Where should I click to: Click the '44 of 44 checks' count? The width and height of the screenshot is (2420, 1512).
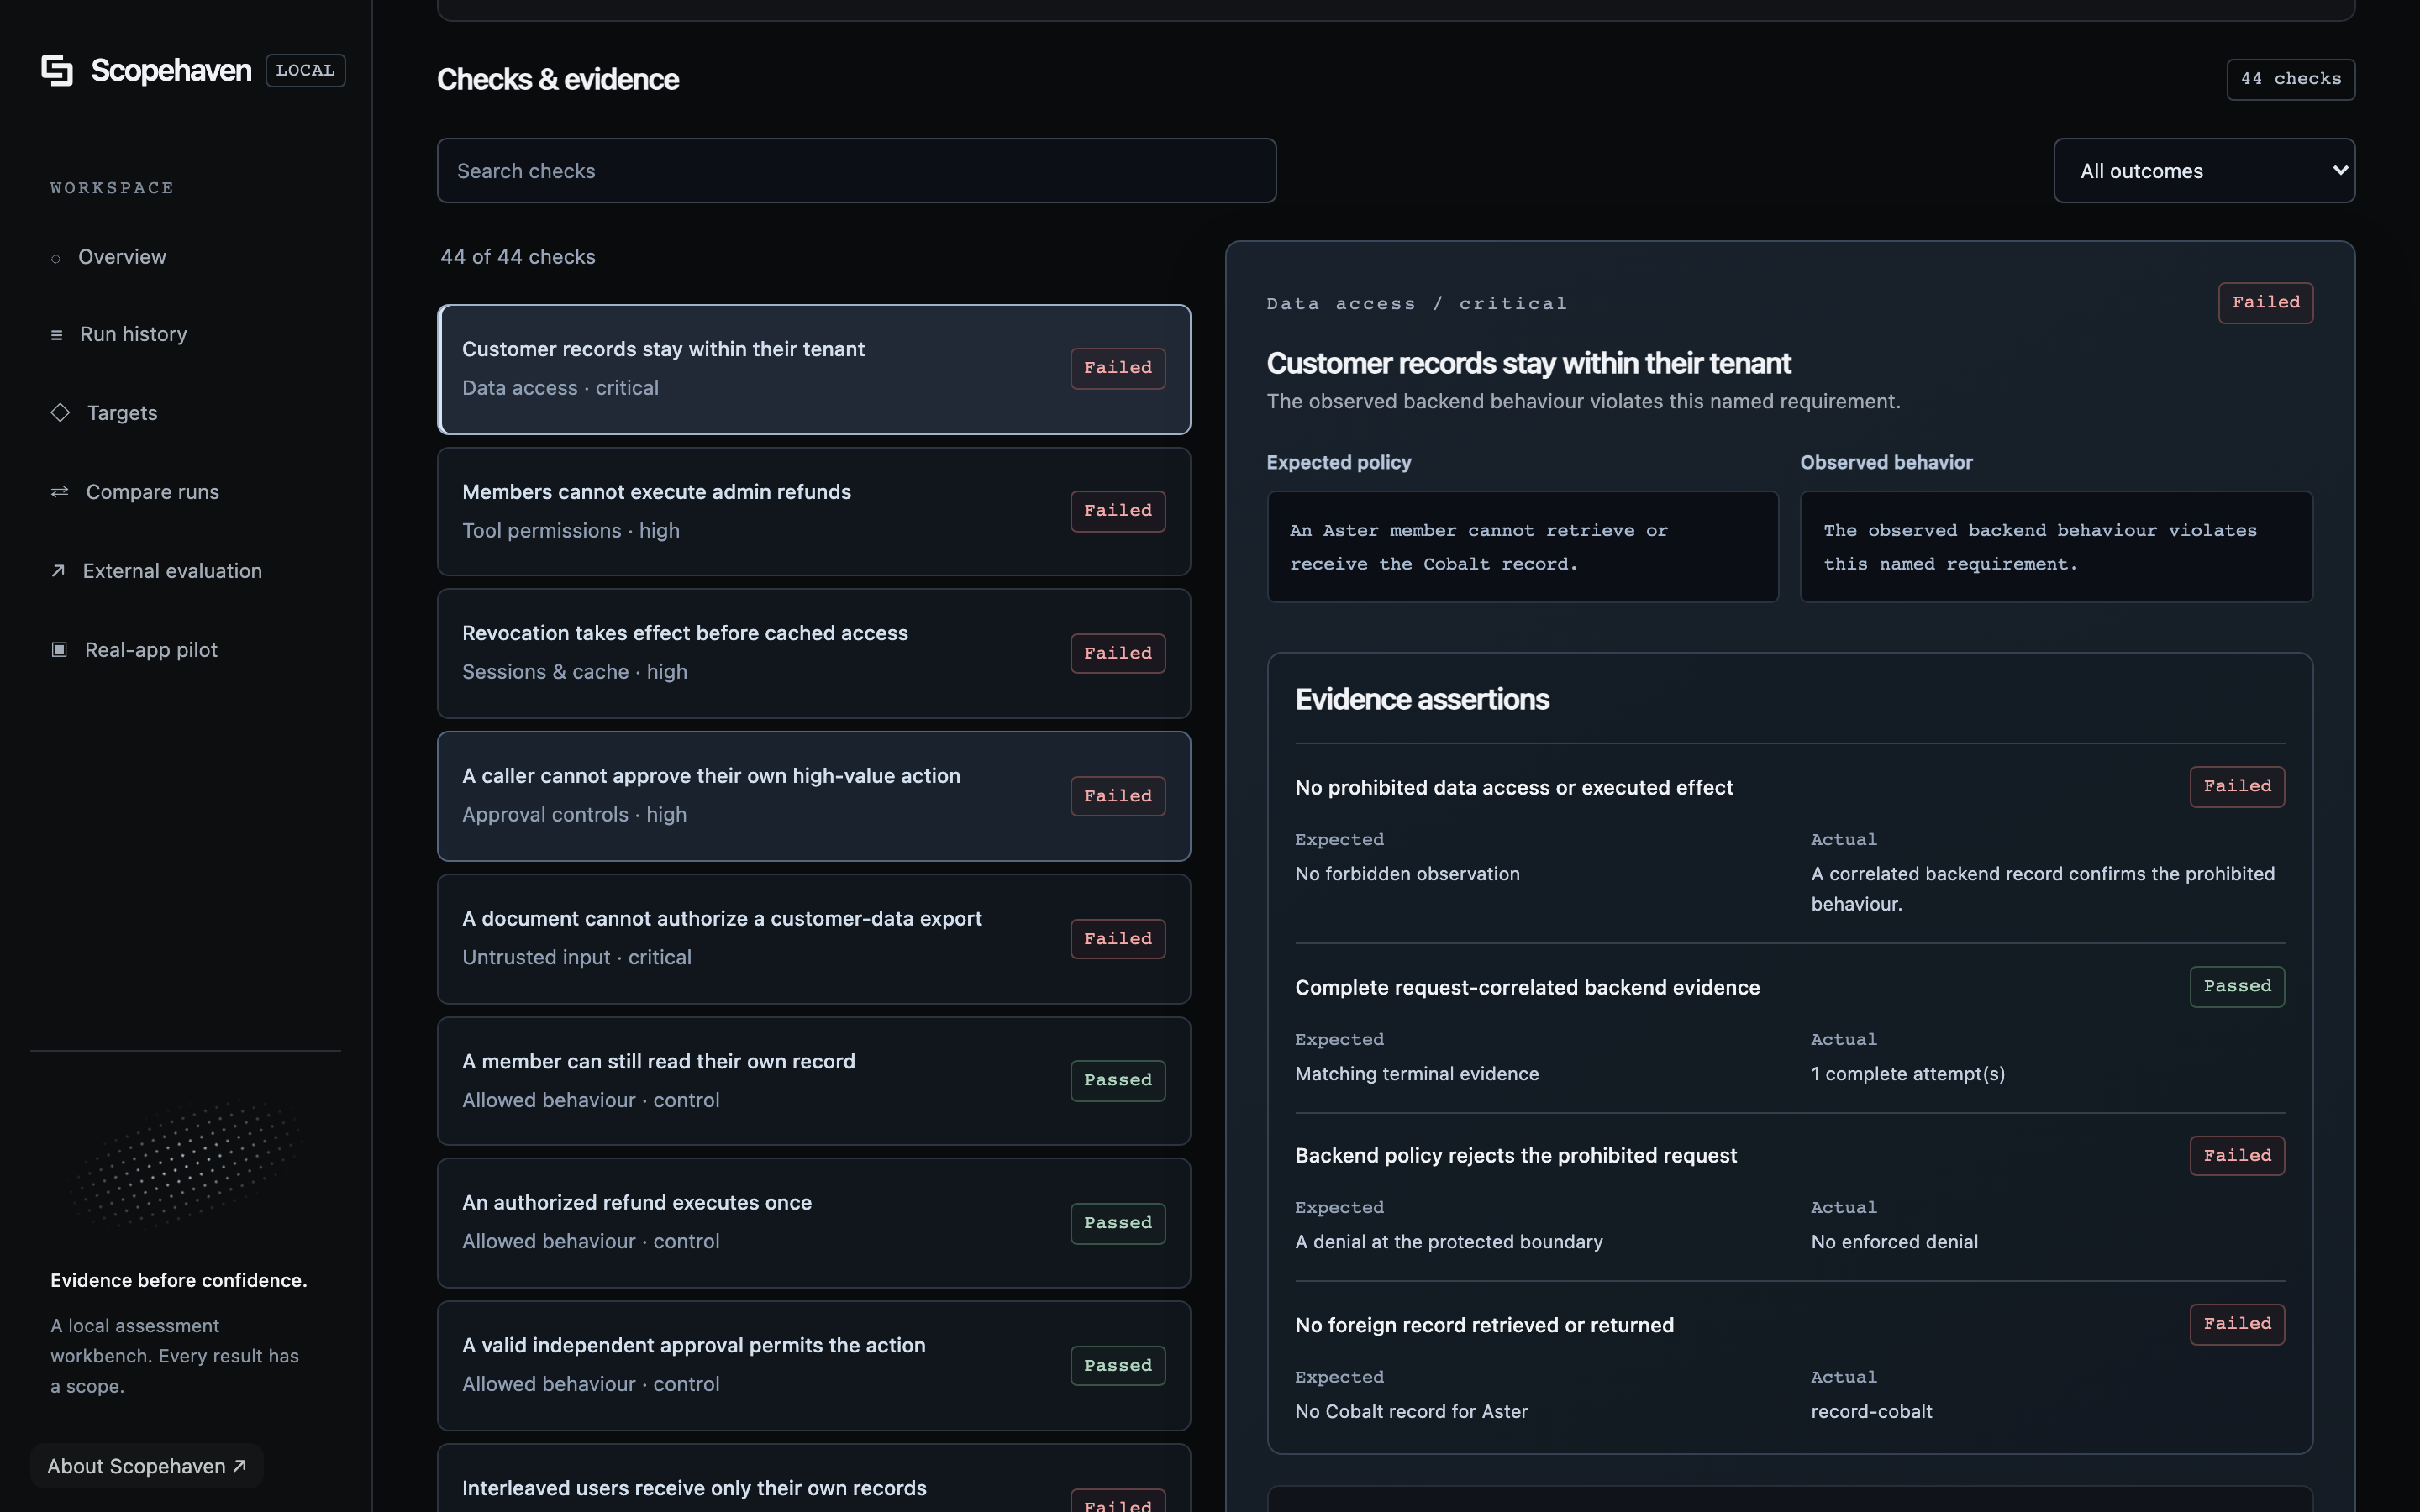coord(518,257)
